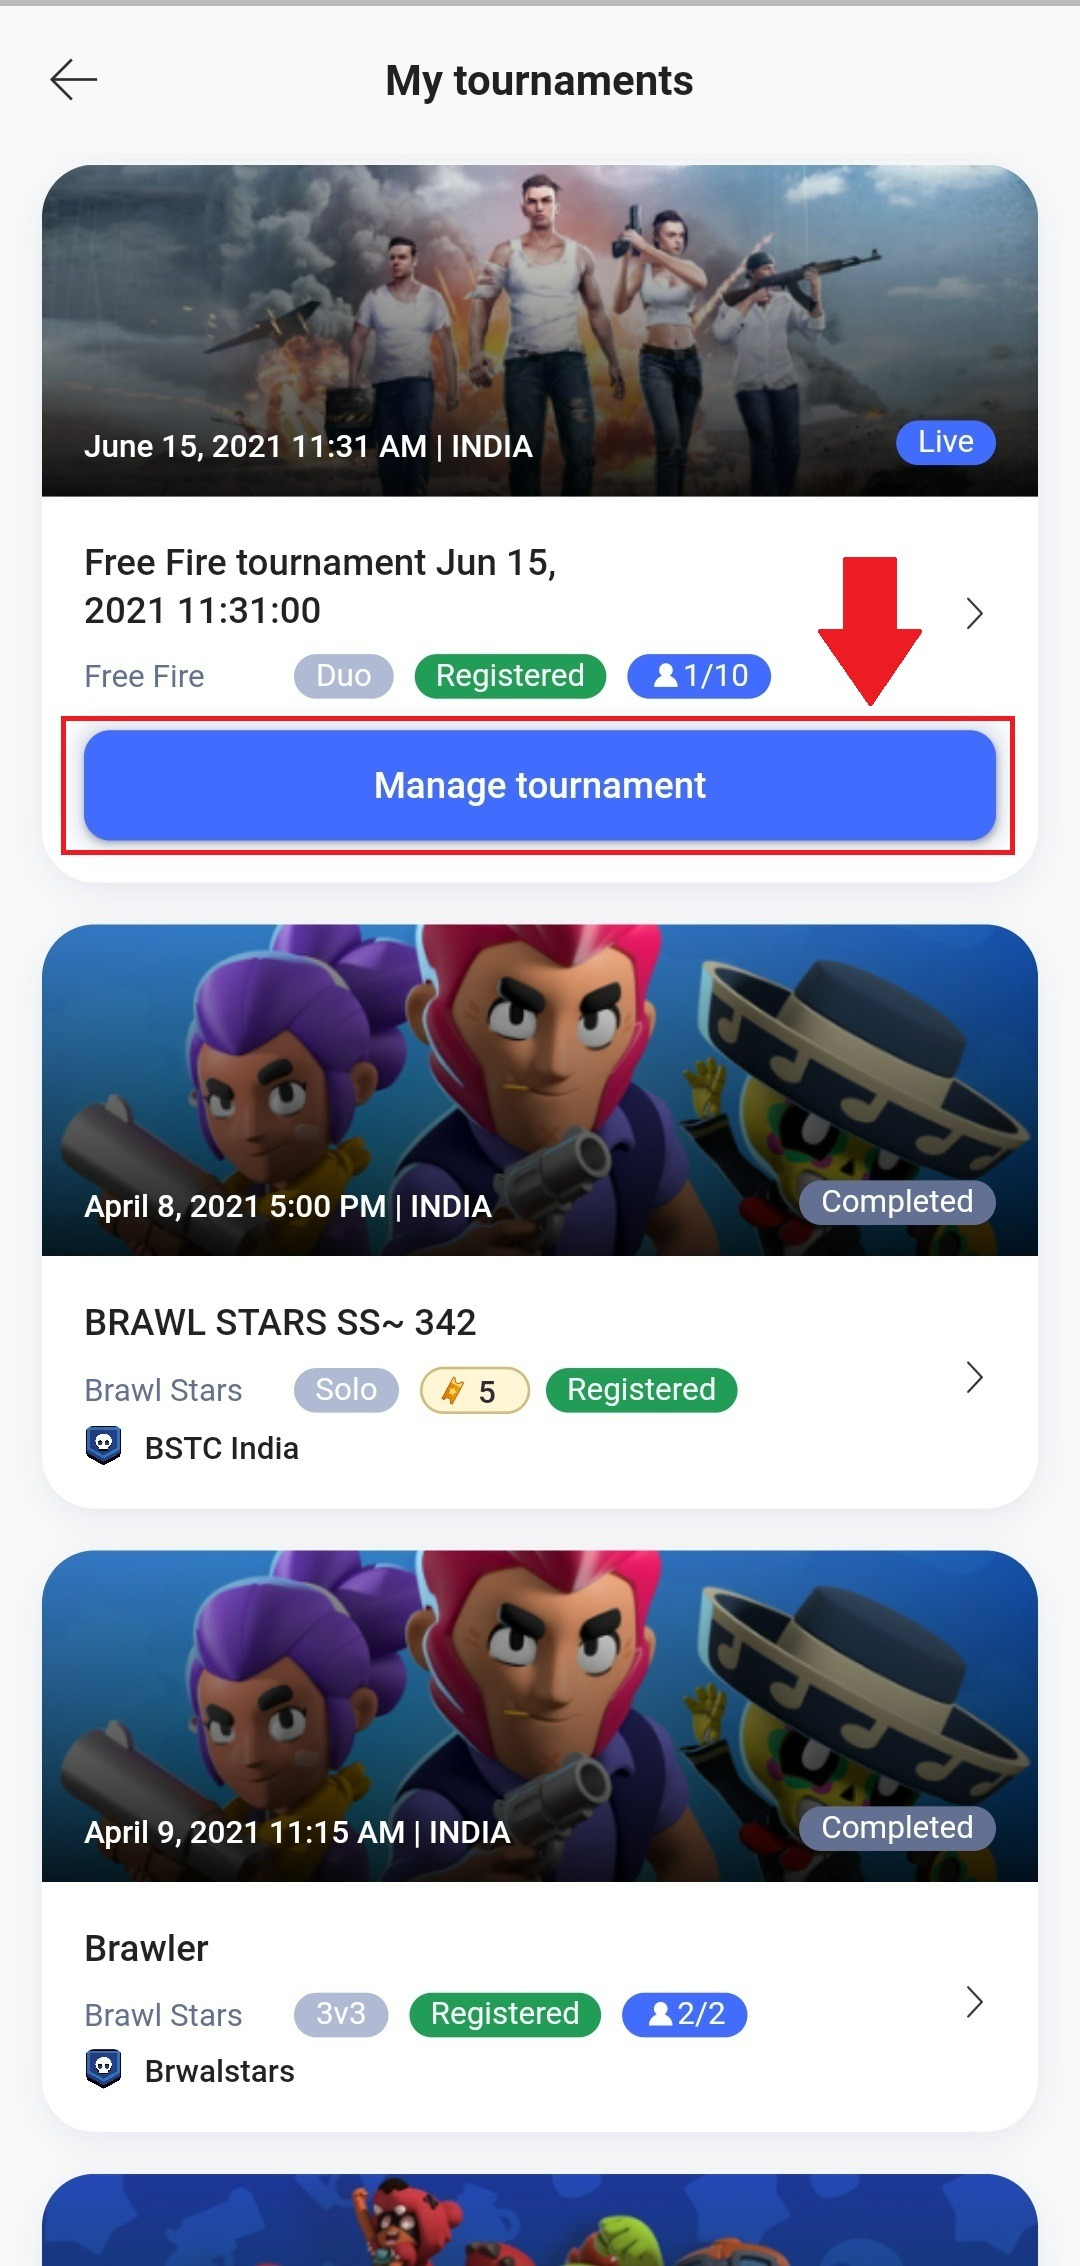Tap the 1/10 participants badge
The height and width of the screenshot is (2266, 1080).
click(x=699, y=676)
